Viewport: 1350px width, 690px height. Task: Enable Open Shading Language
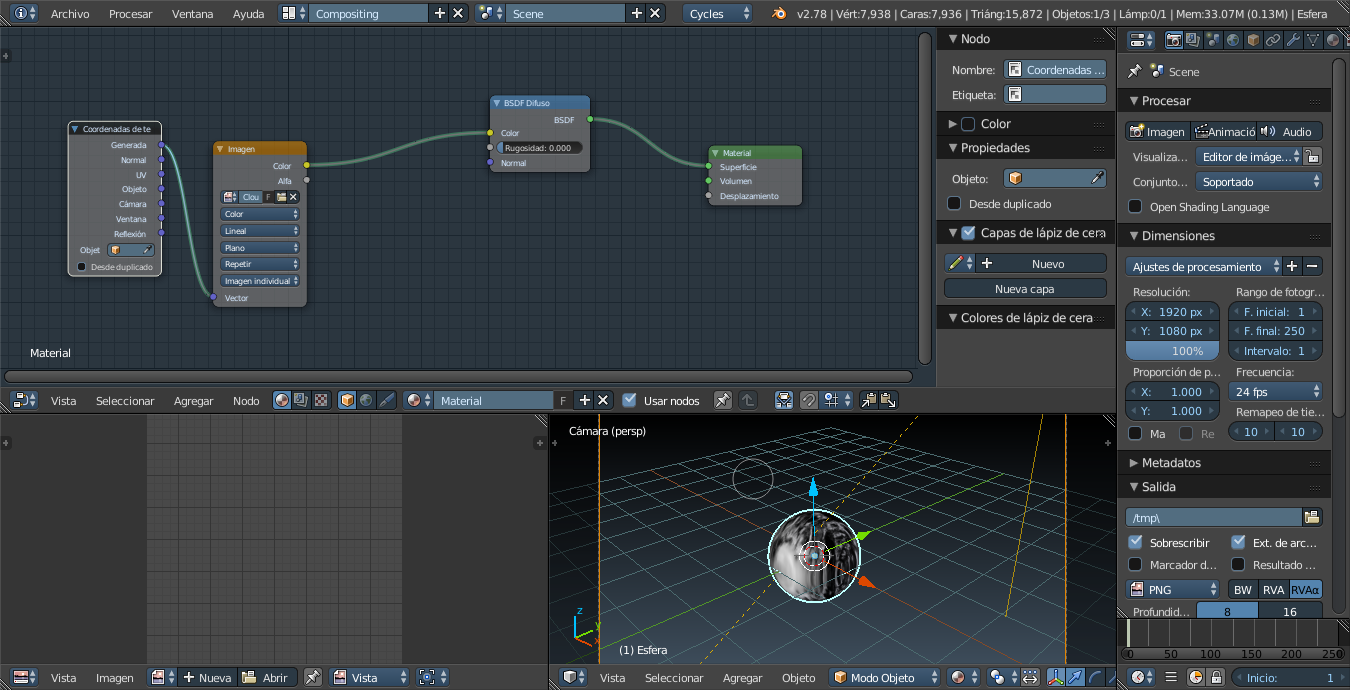[1135, 207]
